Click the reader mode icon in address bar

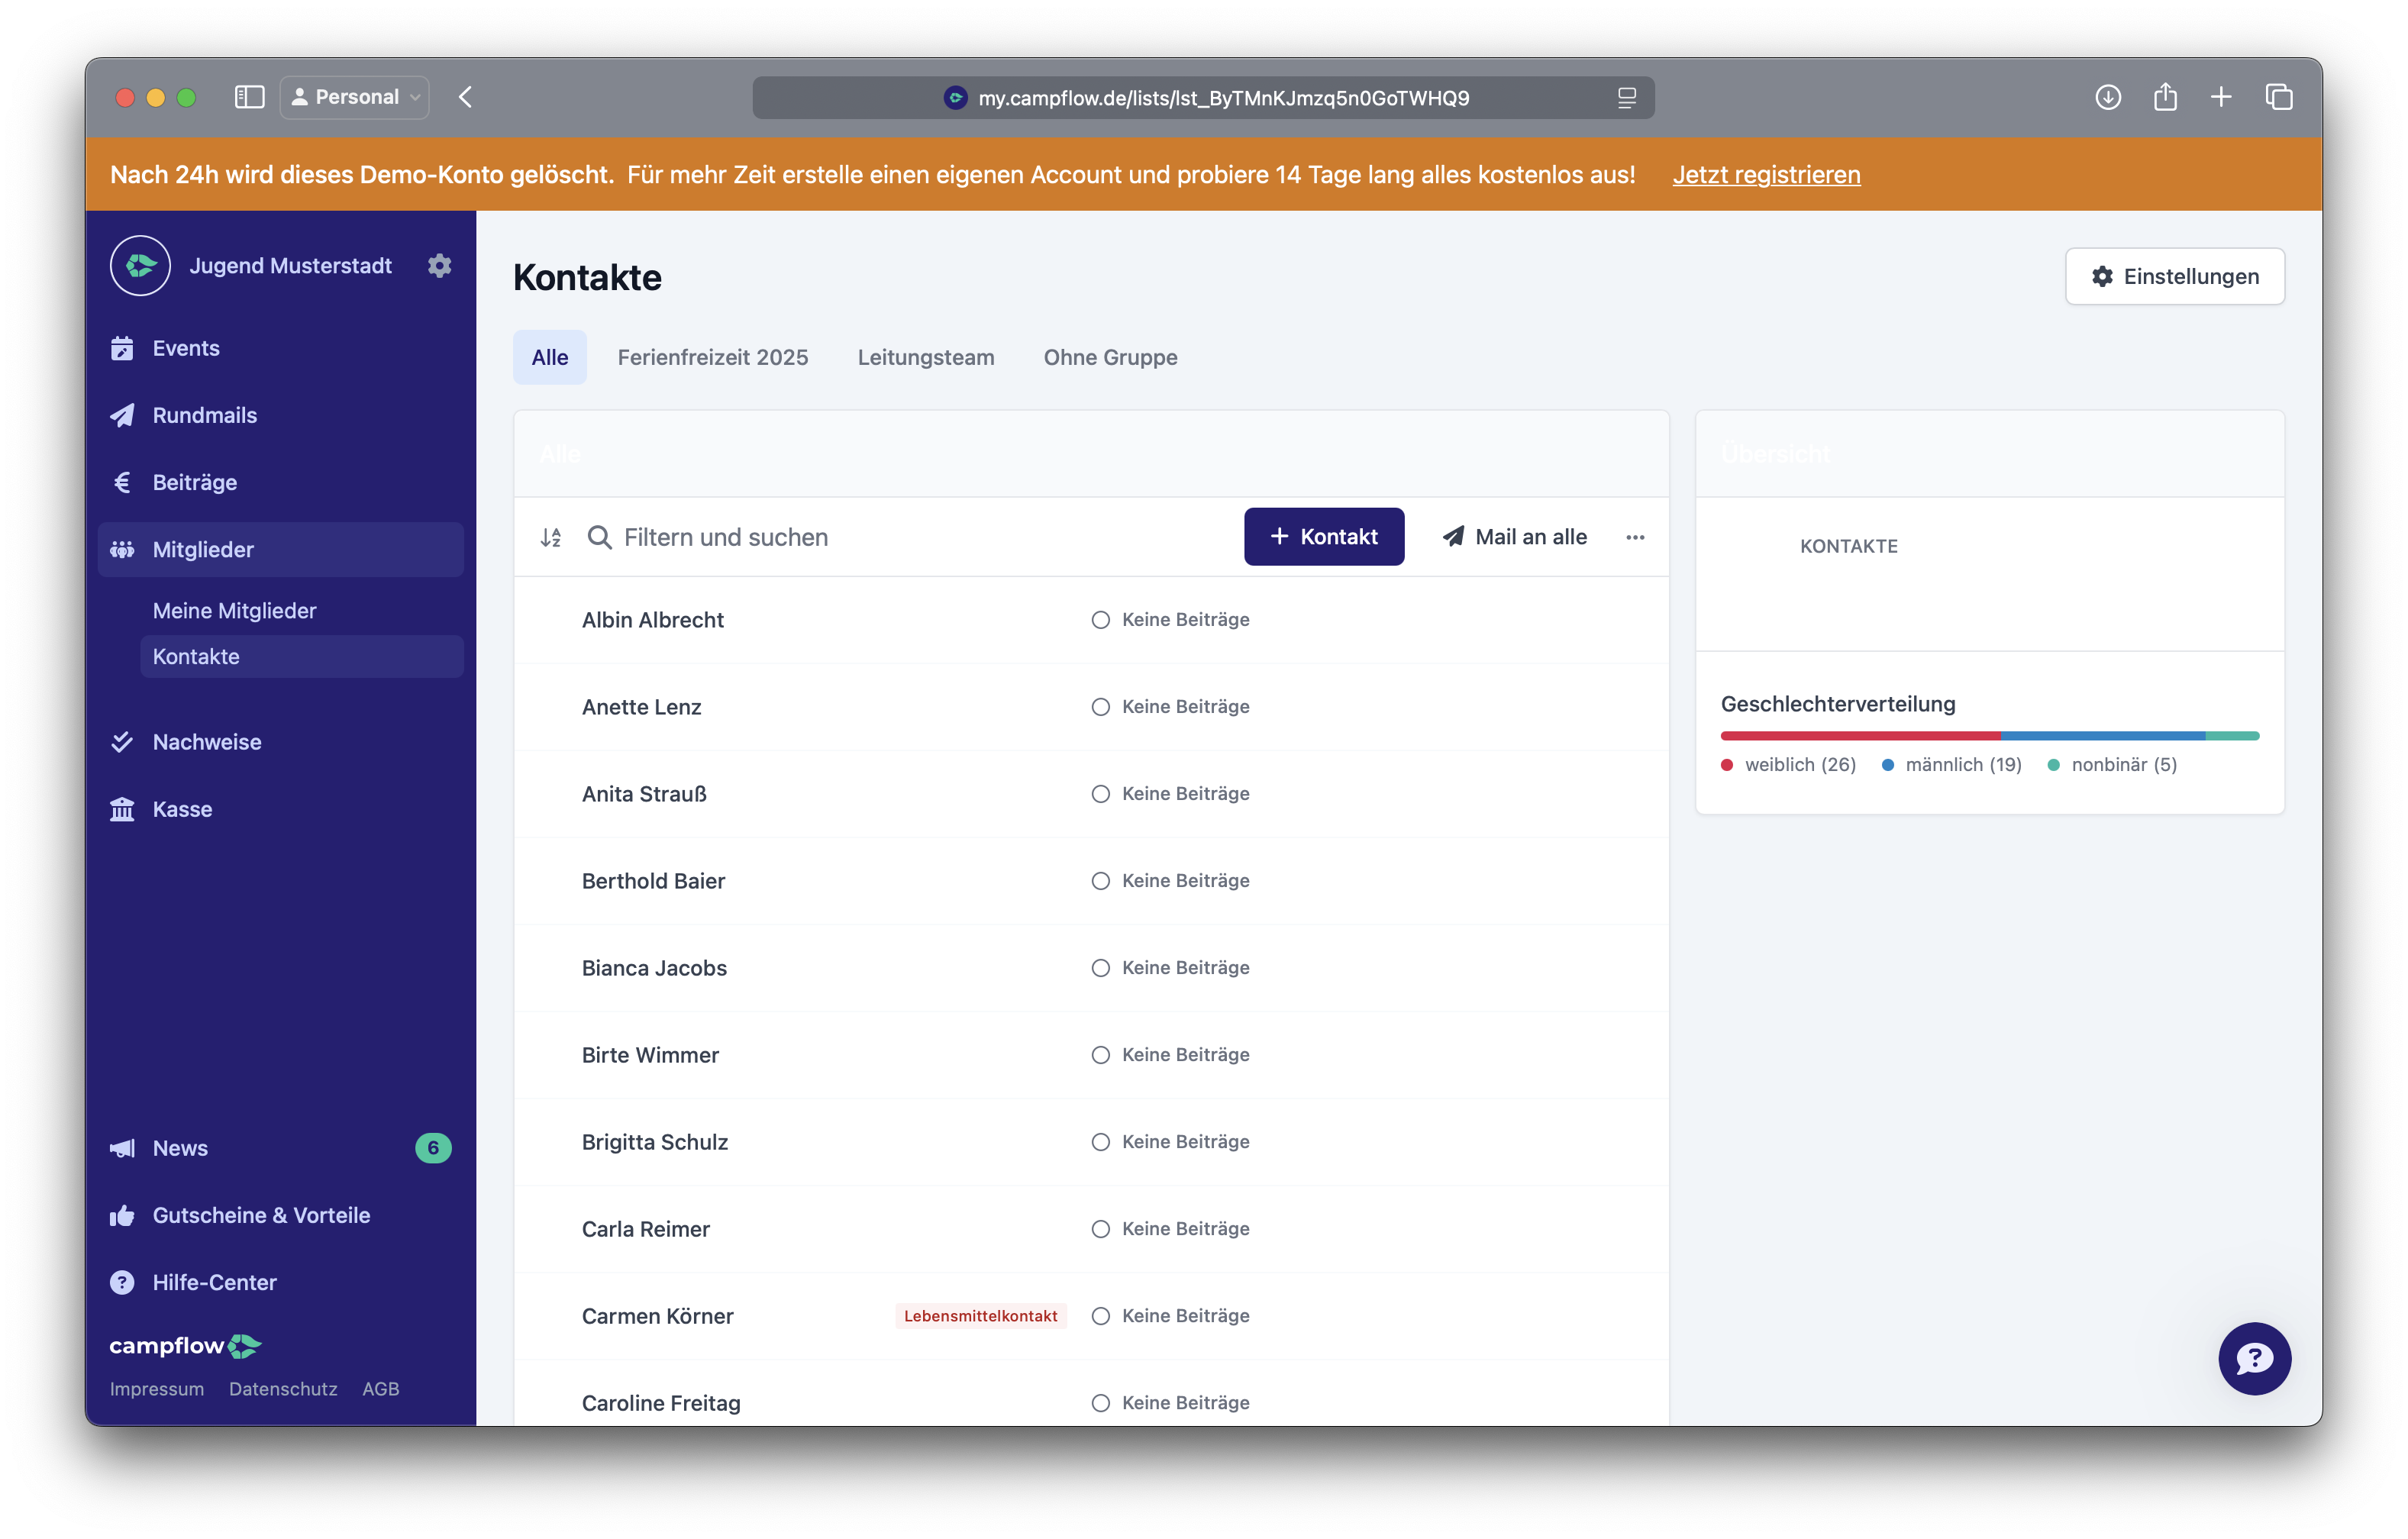coord(1627,98)
